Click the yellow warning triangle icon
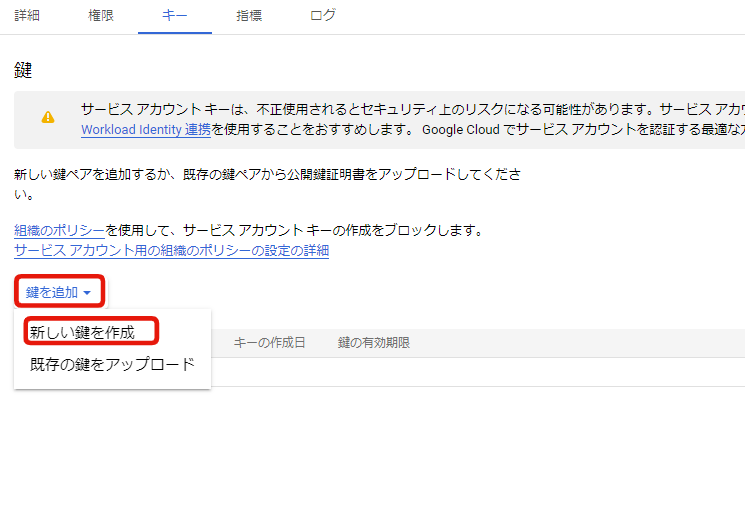The height and width of the screenshot is (515, 745). coord(48,117)
